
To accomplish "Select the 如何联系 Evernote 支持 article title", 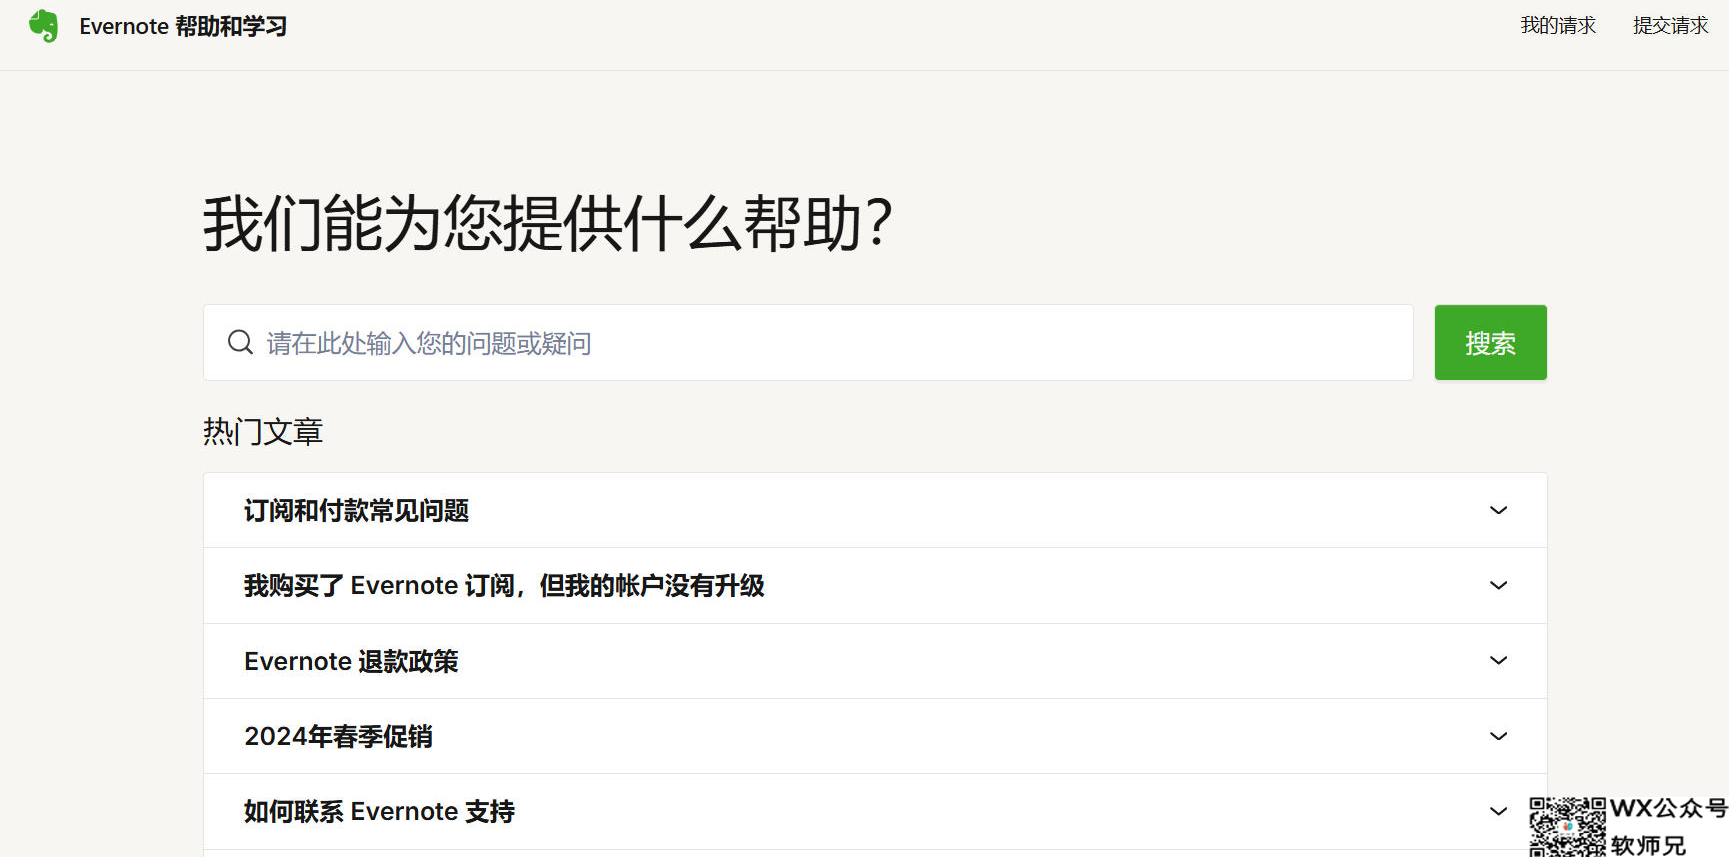I will [379, 811].
